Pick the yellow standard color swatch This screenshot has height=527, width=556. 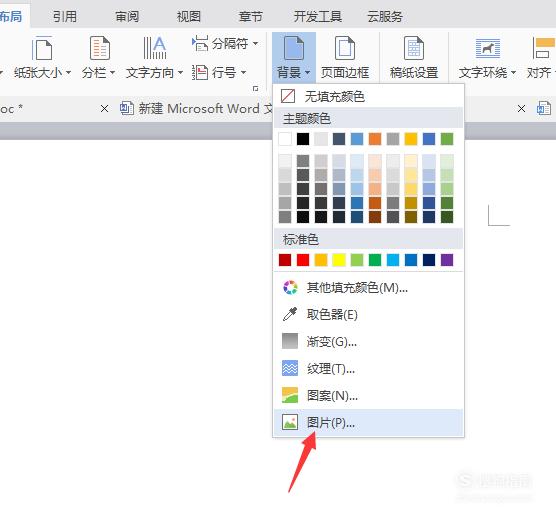pos(339,260)
